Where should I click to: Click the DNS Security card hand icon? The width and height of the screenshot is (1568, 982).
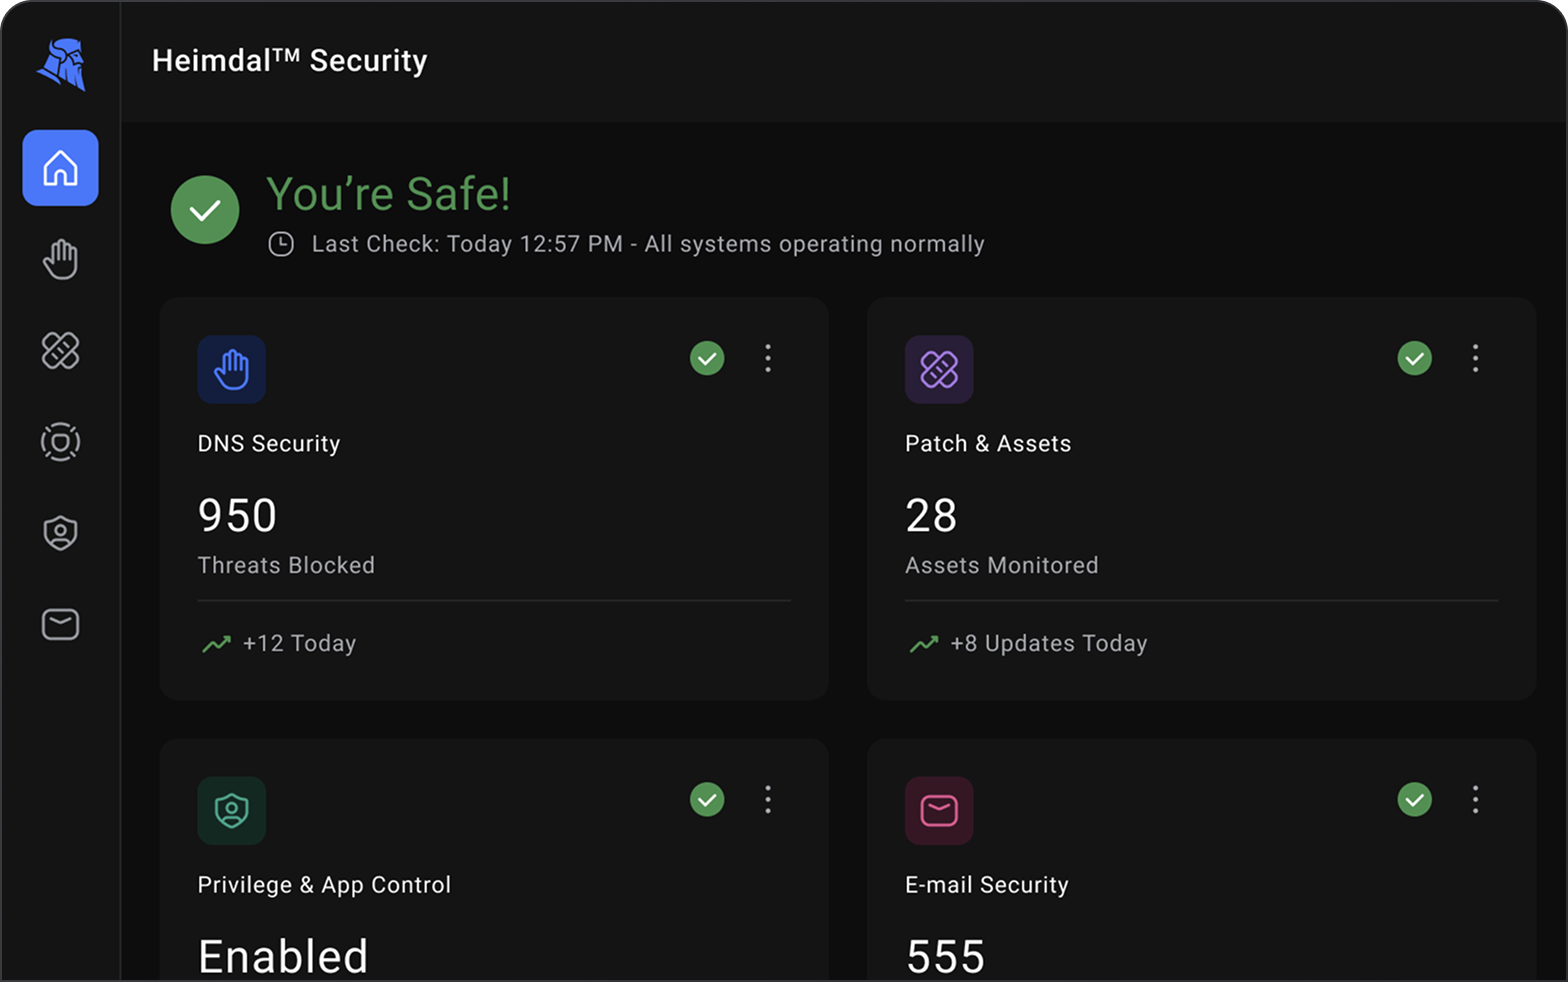(x=231, y=369)
